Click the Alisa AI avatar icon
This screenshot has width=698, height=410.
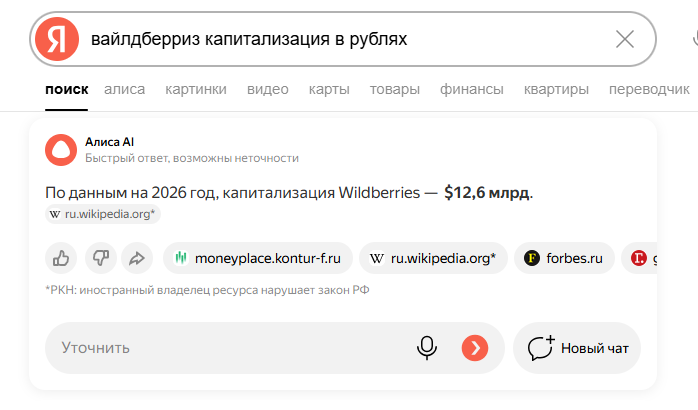click(61, 150)
